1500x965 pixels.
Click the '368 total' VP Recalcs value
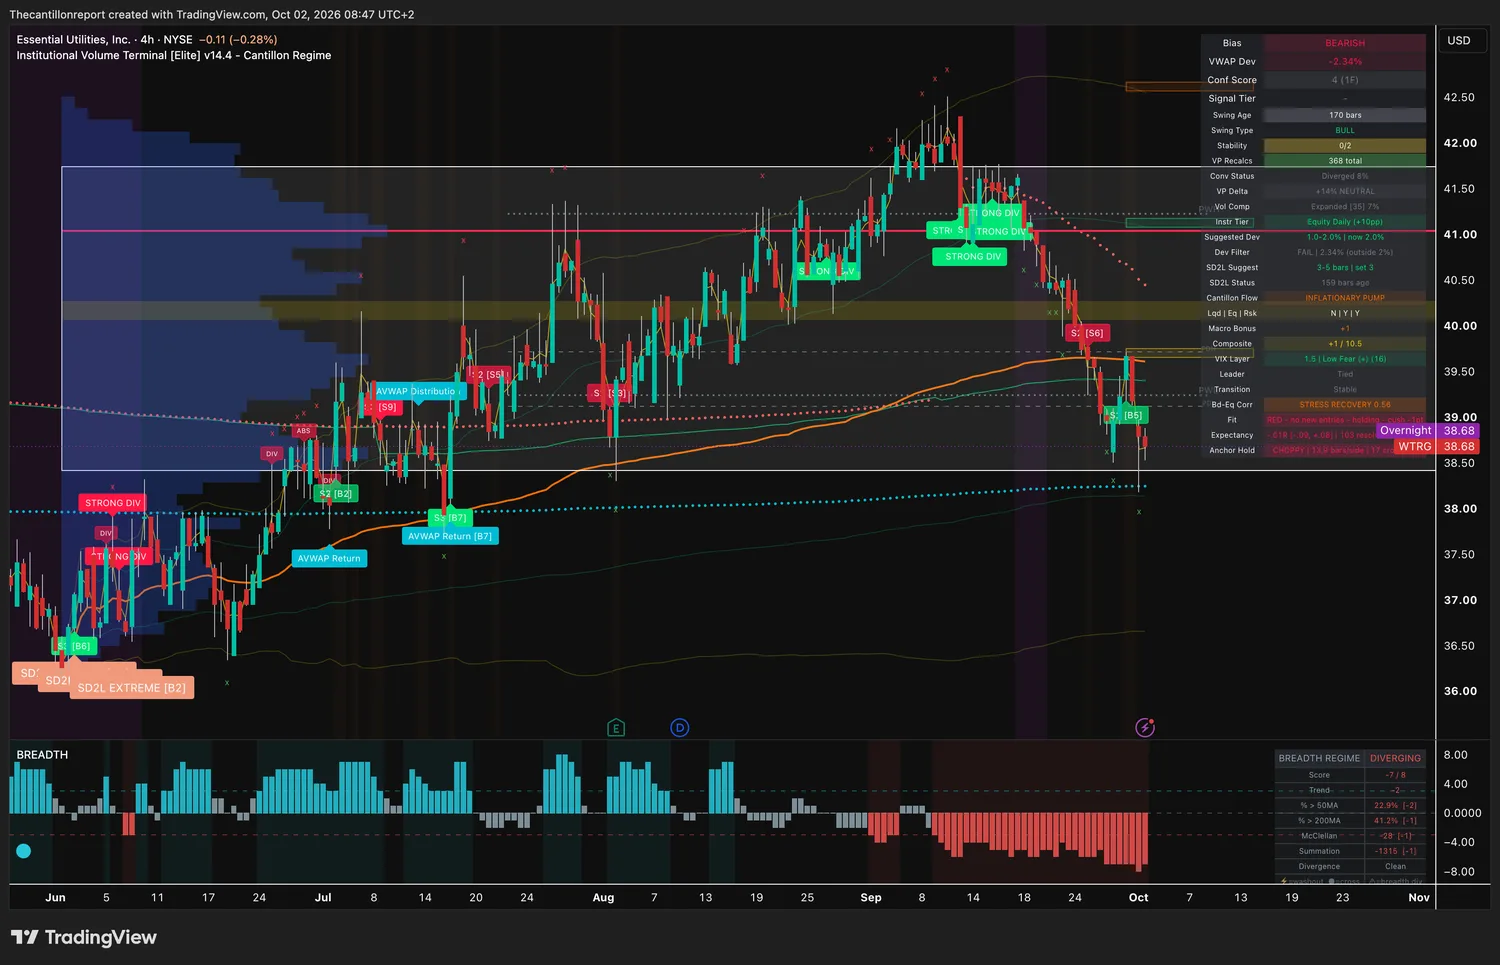coord(1345,161)
